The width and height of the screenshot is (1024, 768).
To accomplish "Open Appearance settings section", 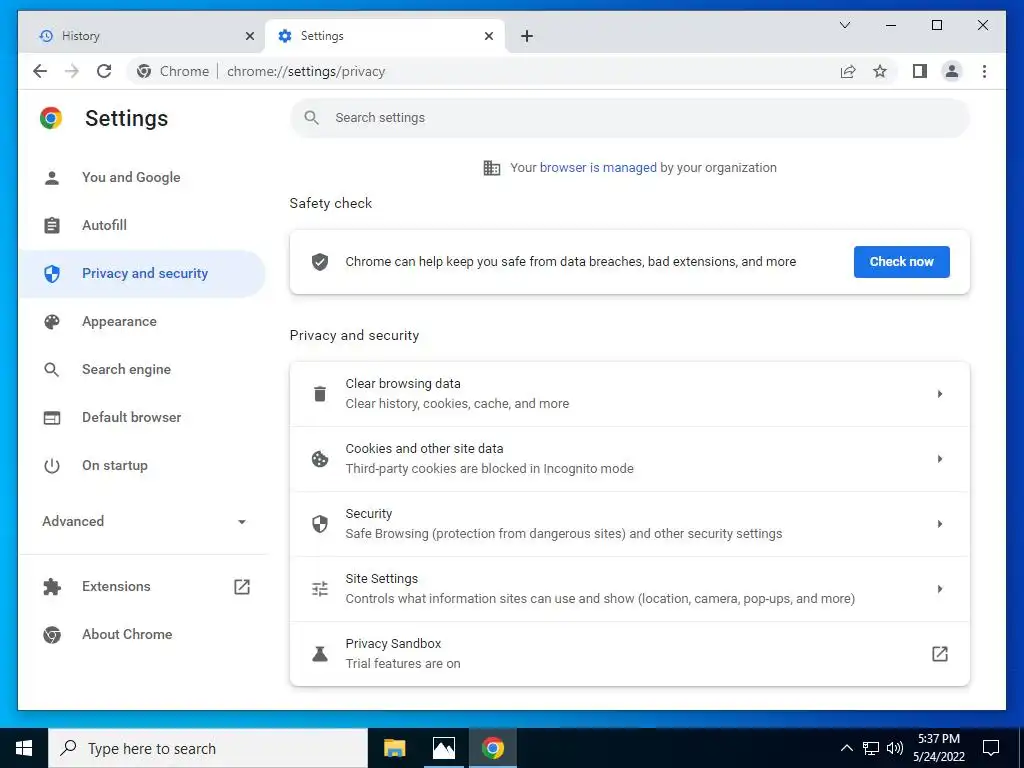I will click(142, 321).
